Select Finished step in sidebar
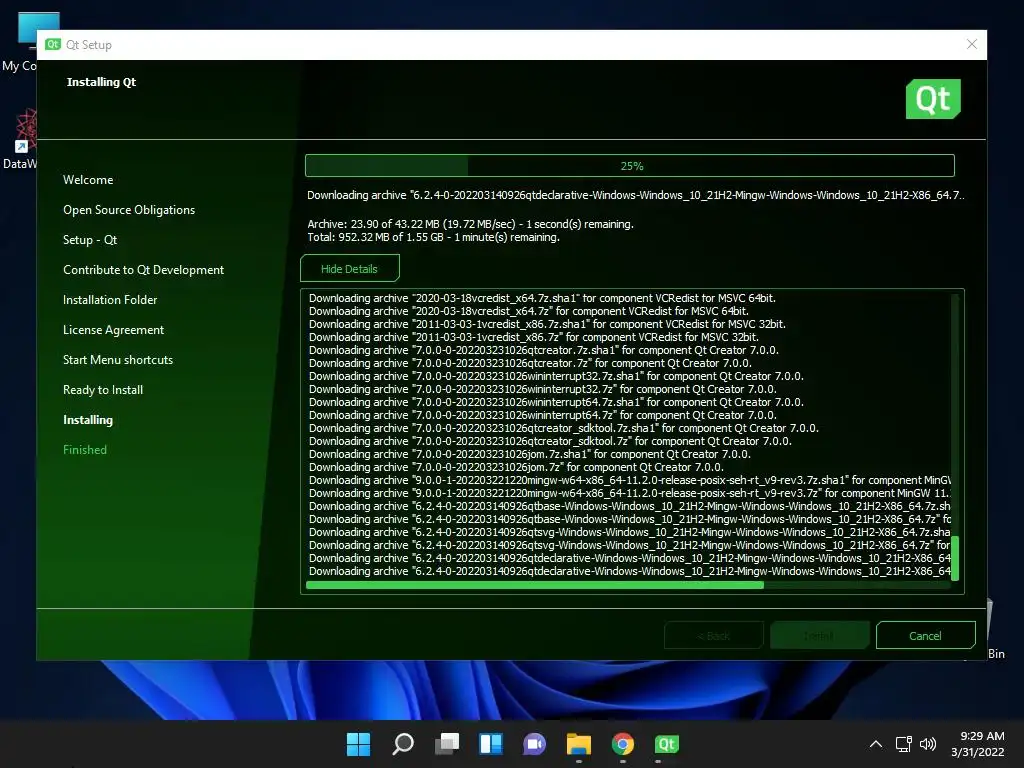1024x768 pixels. [x=85, y=450]
